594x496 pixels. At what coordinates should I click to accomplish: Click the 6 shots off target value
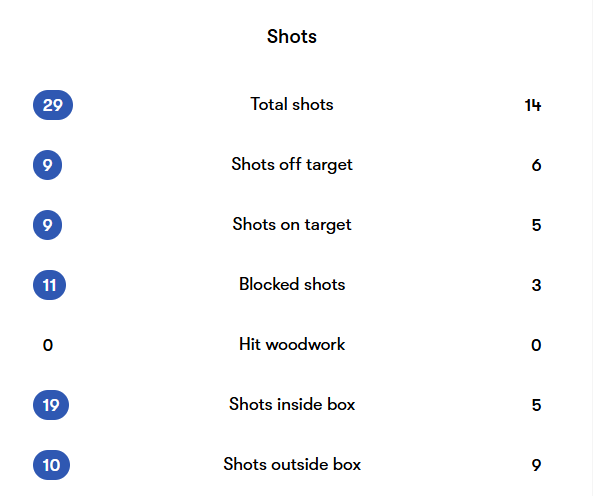pyautogui.click(x=536, y=165)
